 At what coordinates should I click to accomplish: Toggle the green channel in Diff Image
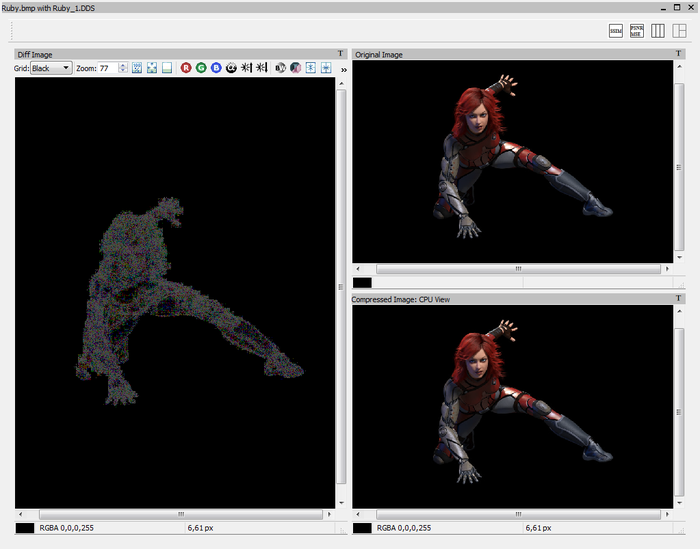pos(201,68)
